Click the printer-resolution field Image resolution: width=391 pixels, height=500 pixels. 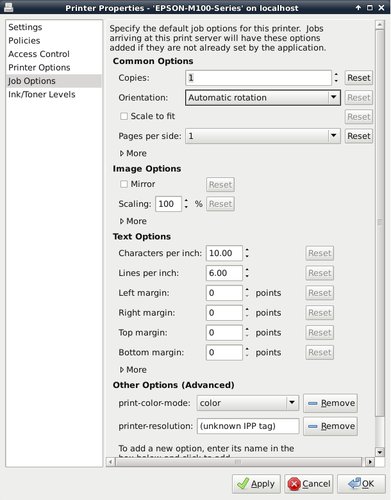pos(248,426)
